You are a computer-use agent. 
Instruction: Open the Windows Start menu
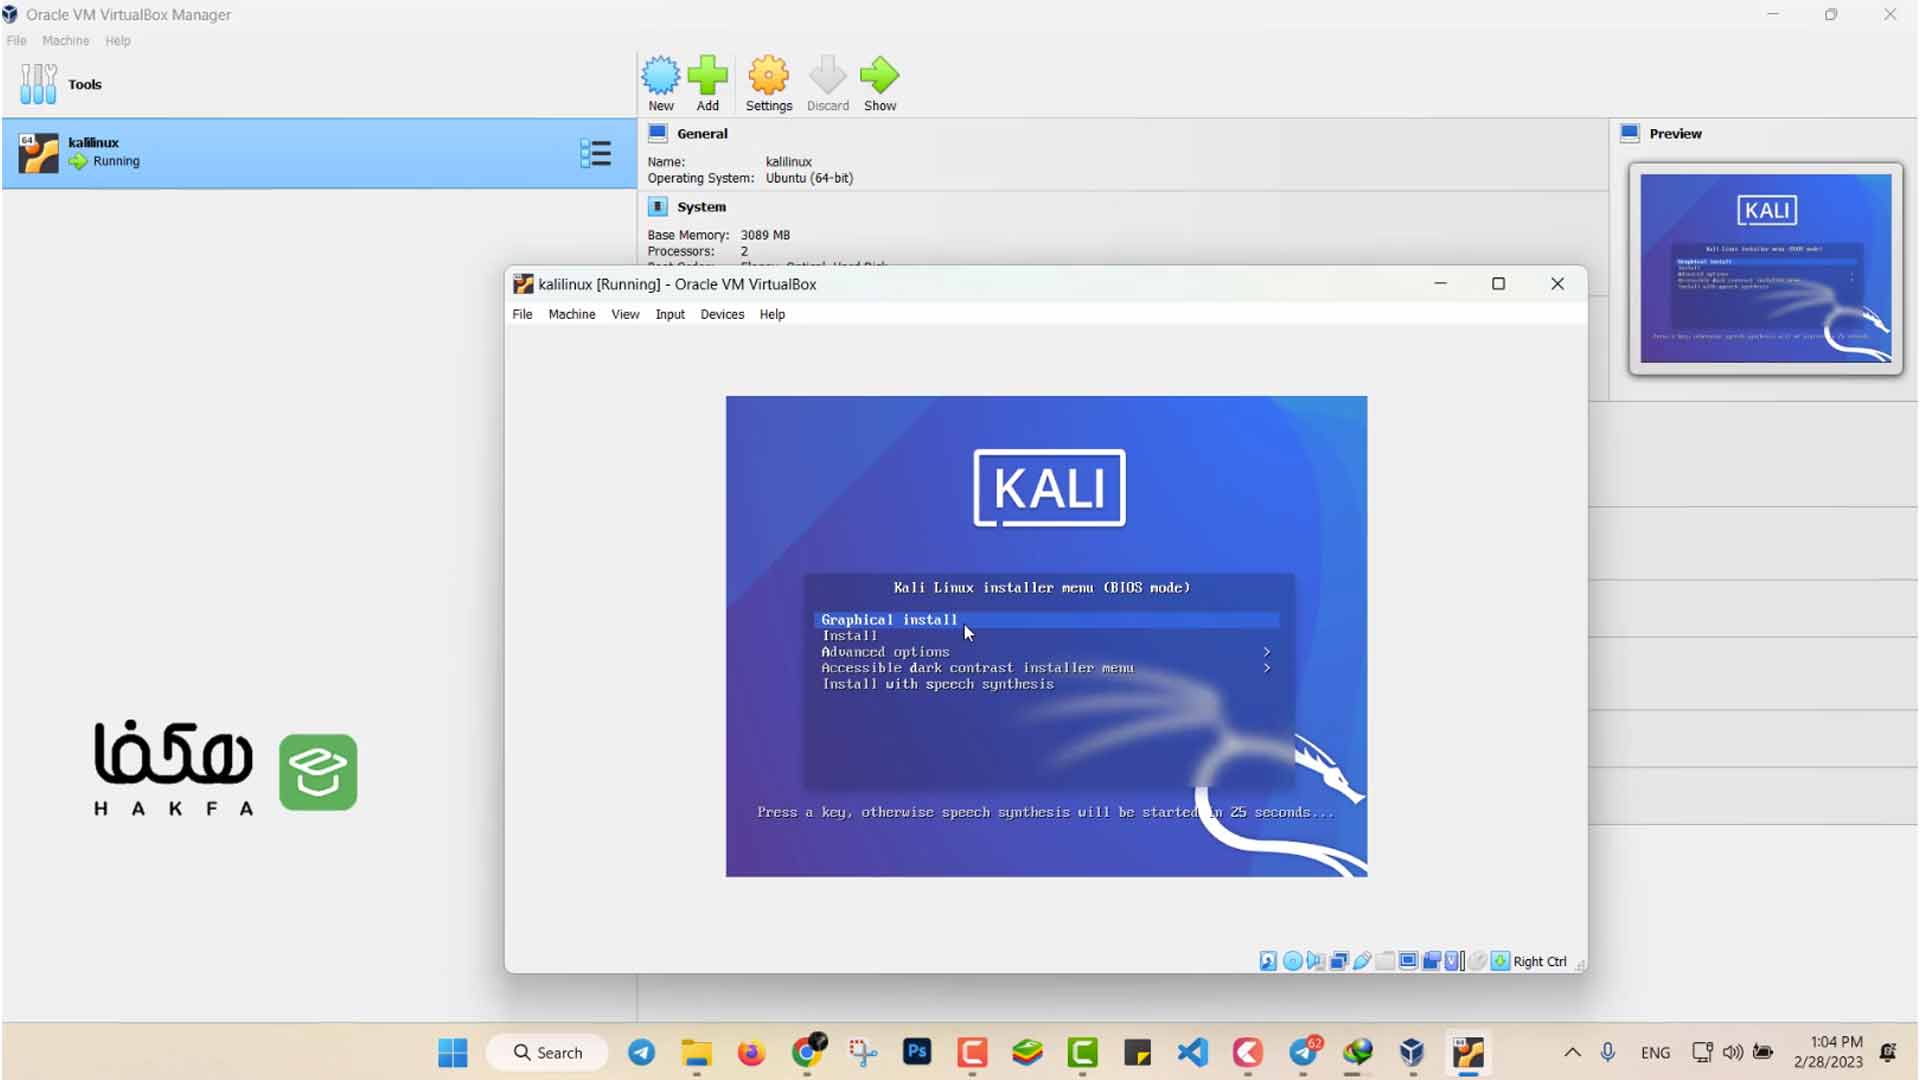(453, 1052)
